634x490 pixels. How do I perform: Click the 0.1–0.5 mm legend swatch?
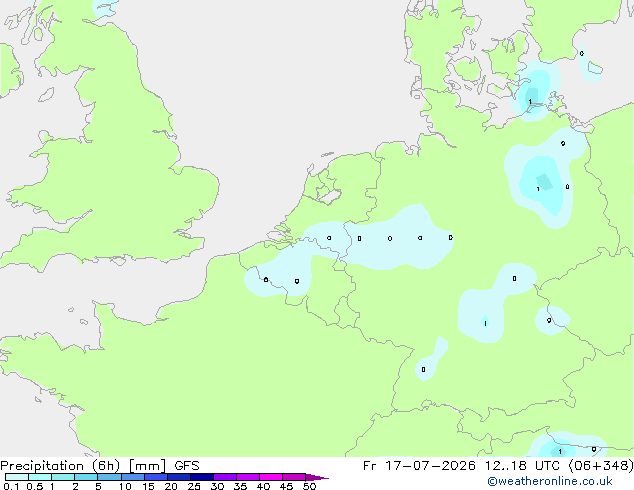pyautogui.click(x=17, y=477)
